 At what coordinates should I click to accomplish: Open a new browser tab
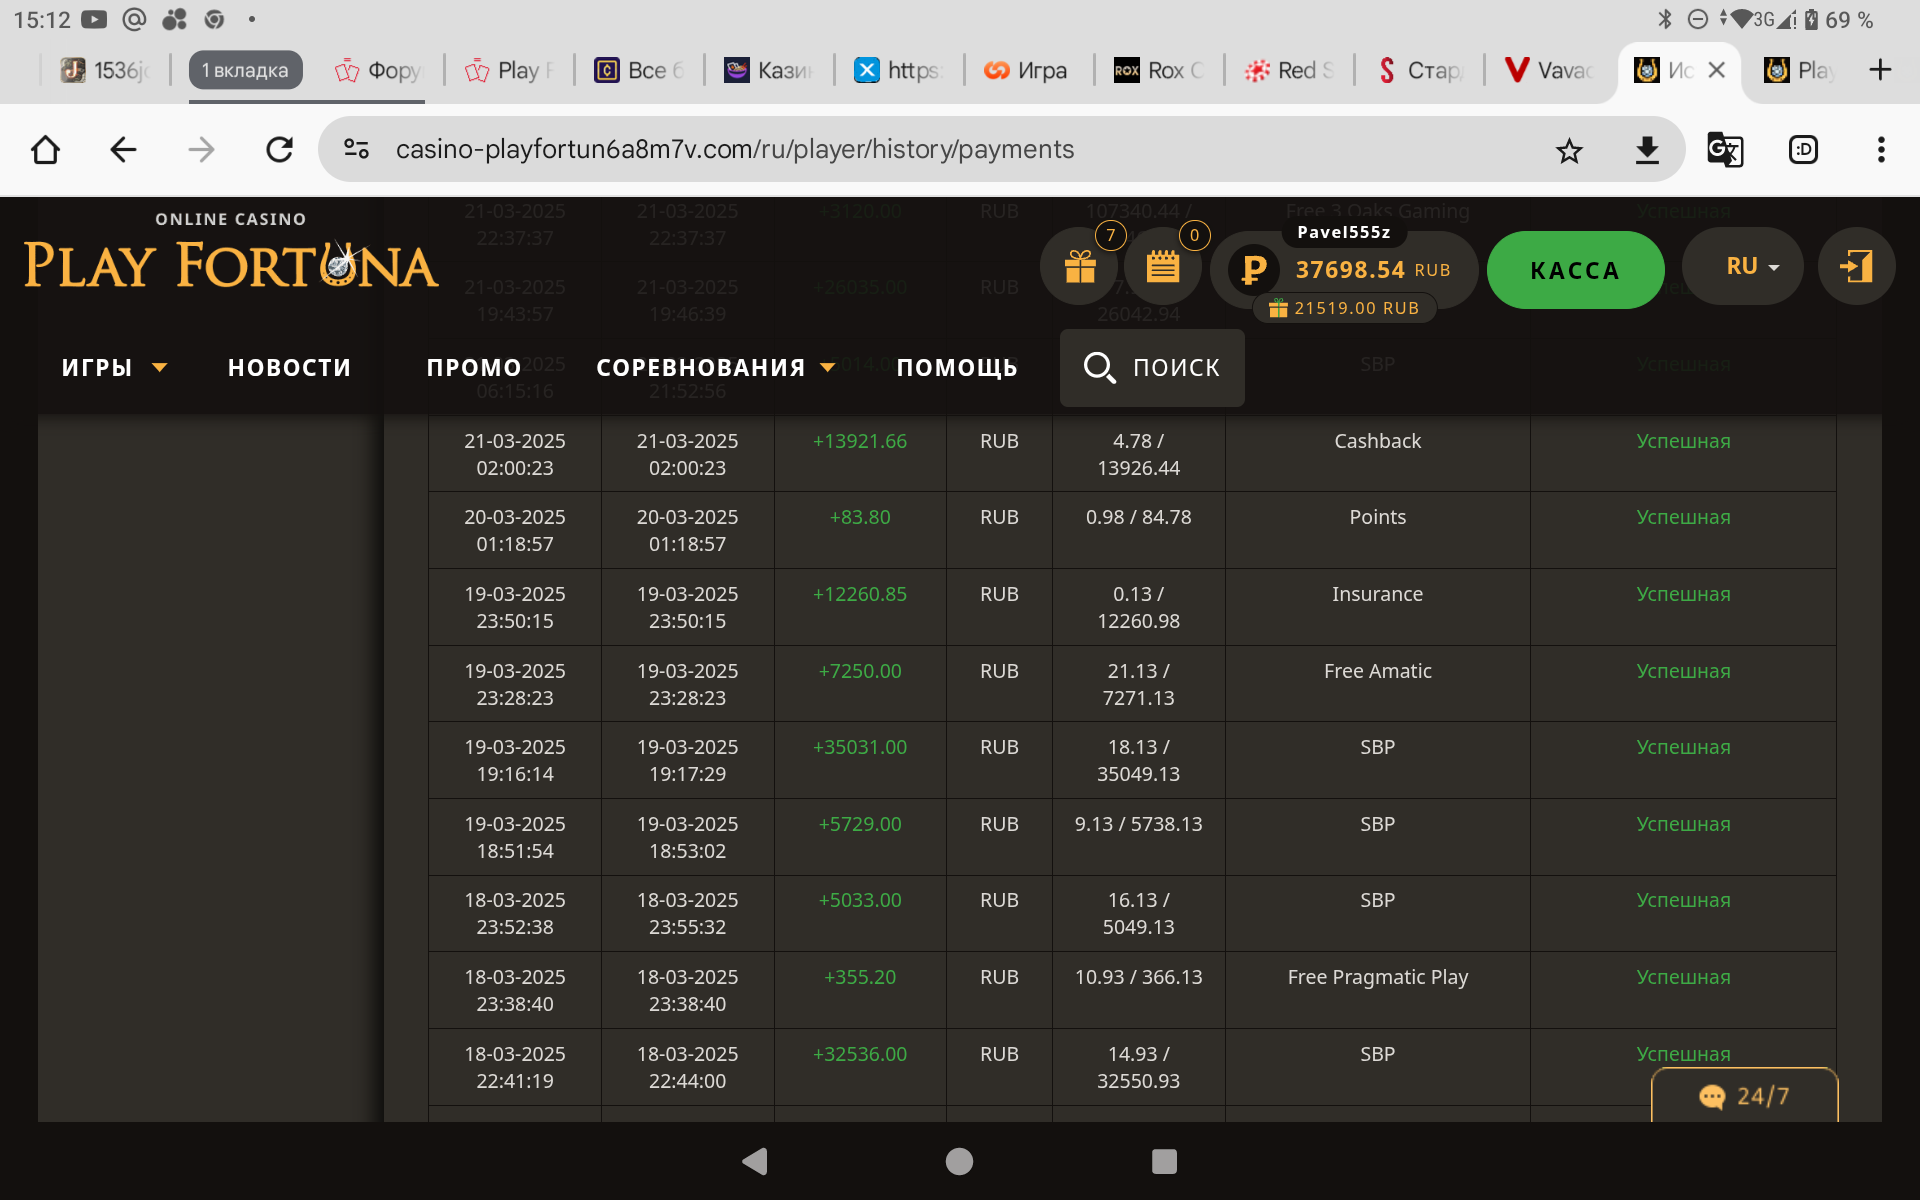1879,70
